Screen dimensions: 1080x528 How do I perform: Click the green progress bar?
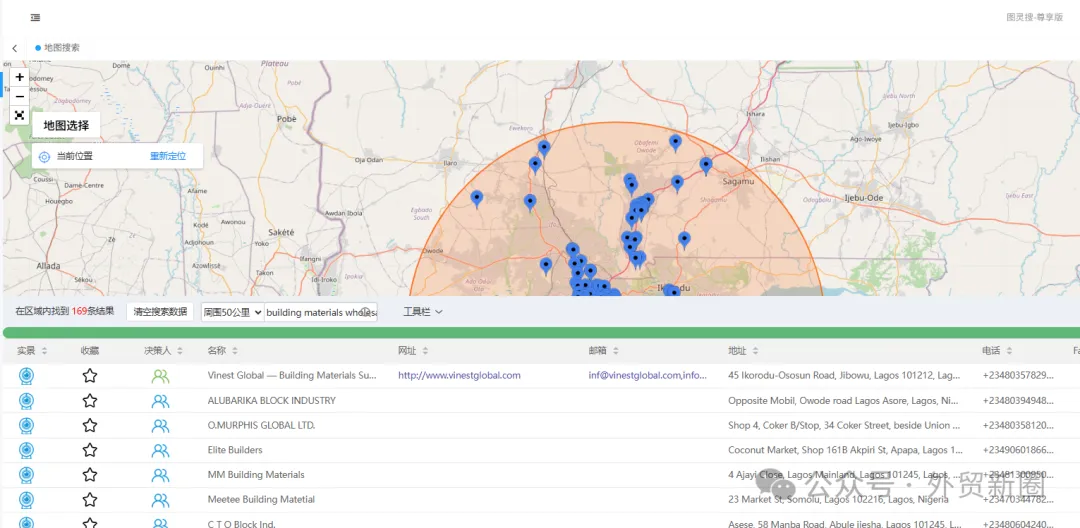click(x=540, y=332)
